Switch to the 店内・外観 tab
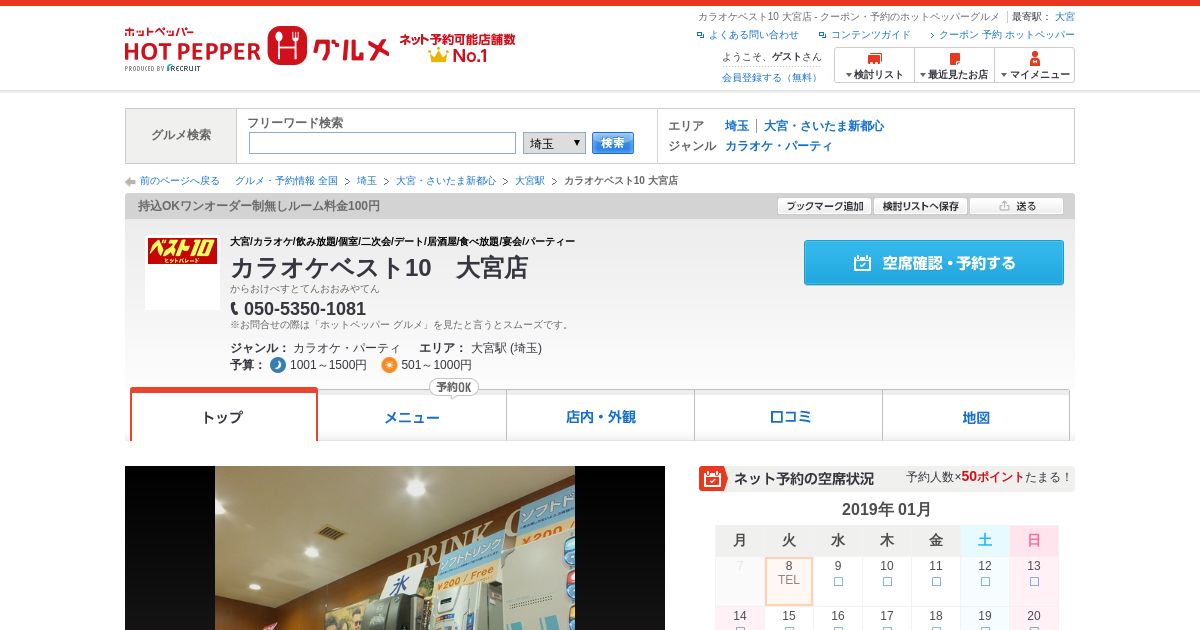This screenshot has height=630, width=1200. point(600,417)
